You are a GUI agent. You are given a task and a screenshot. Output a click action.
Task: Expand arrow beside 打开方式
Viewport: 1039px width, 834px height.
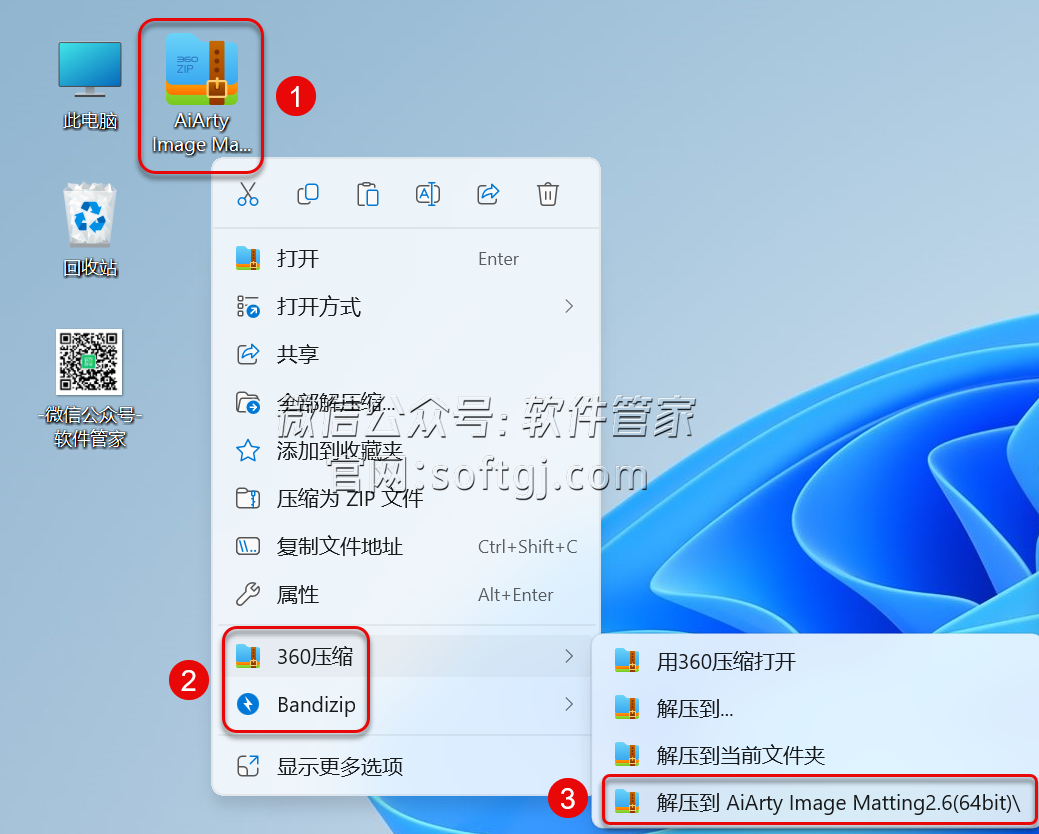569,306
